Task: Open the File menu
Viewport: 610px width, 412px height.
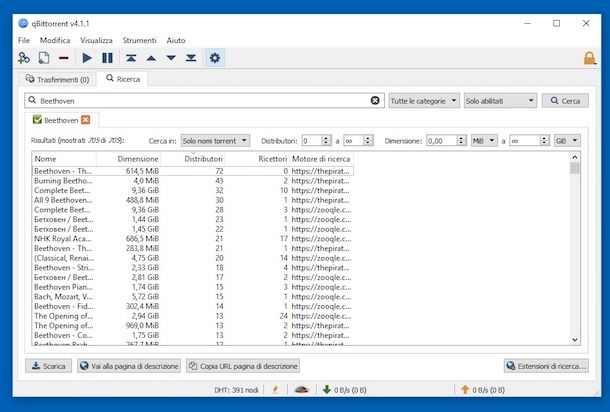Action: tap(24, 40)
